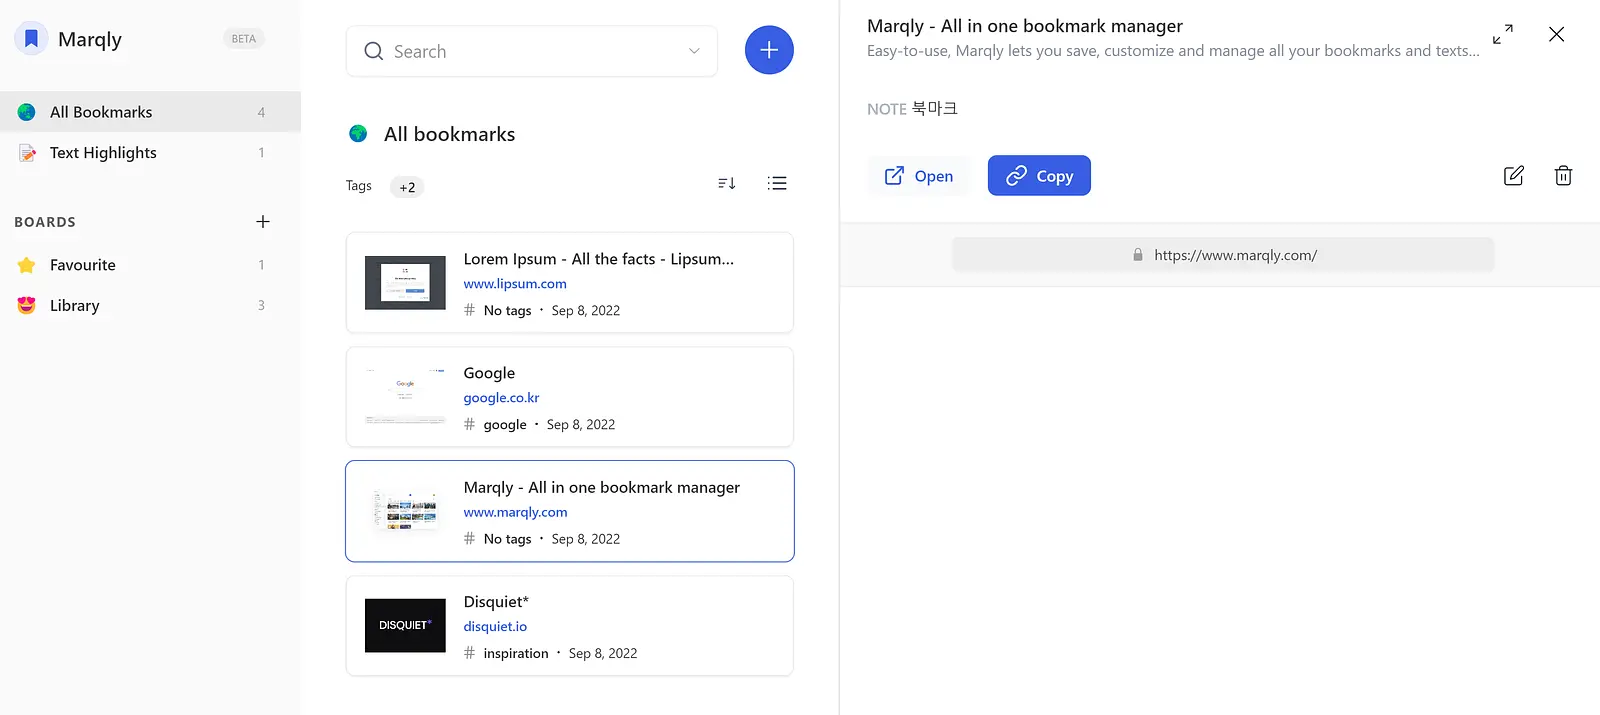Select the Disquiet bookmark thumbnail
The height and width of the screenshot is (715, 1600).
[405, 626]
